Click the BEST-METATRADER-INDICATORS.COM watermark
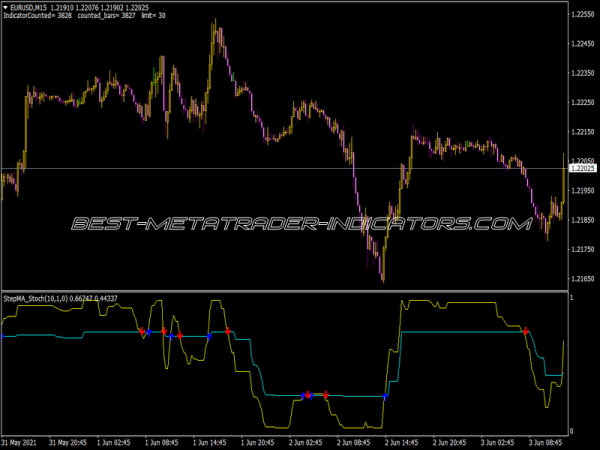The image size is (600, 450). pos(300,223)
